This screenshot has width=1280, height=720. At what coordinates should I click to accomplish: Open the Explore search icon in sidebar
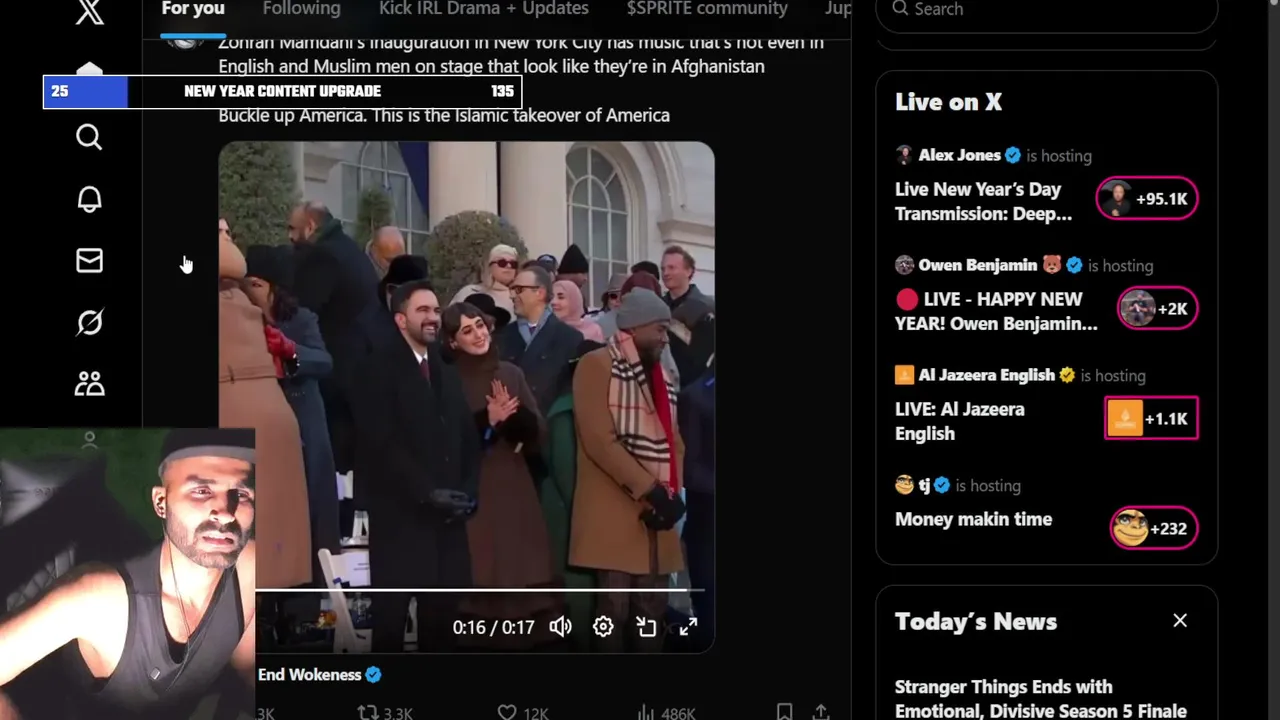tap(89, 137)
